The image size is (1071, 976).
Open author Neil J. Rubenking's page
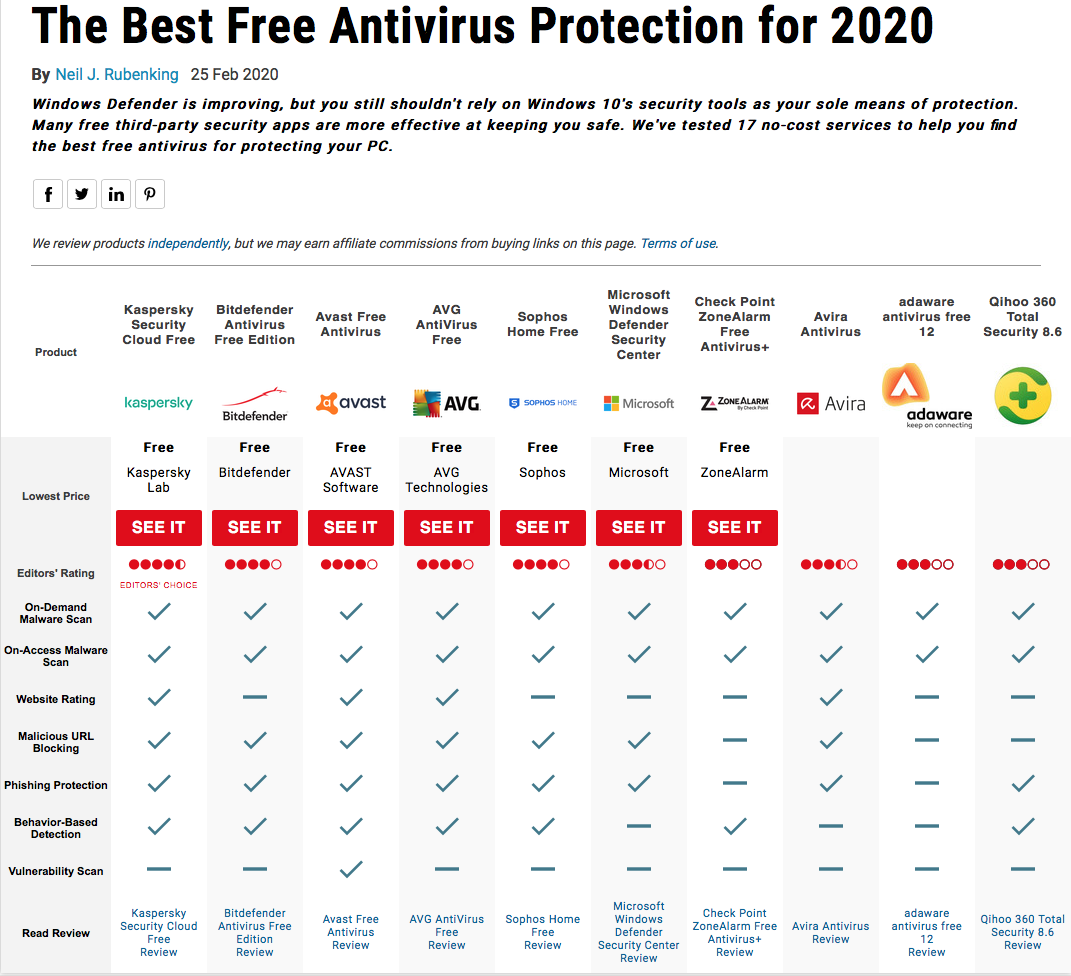[x=117, y=74]
